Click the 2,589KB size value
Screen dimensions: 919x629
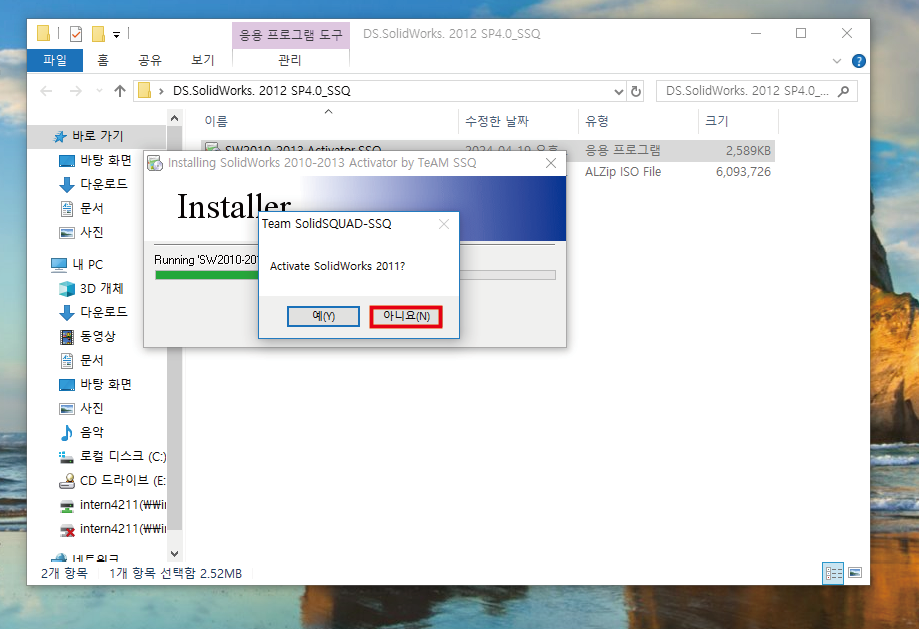pyautogui.click(x=748, y=151)
